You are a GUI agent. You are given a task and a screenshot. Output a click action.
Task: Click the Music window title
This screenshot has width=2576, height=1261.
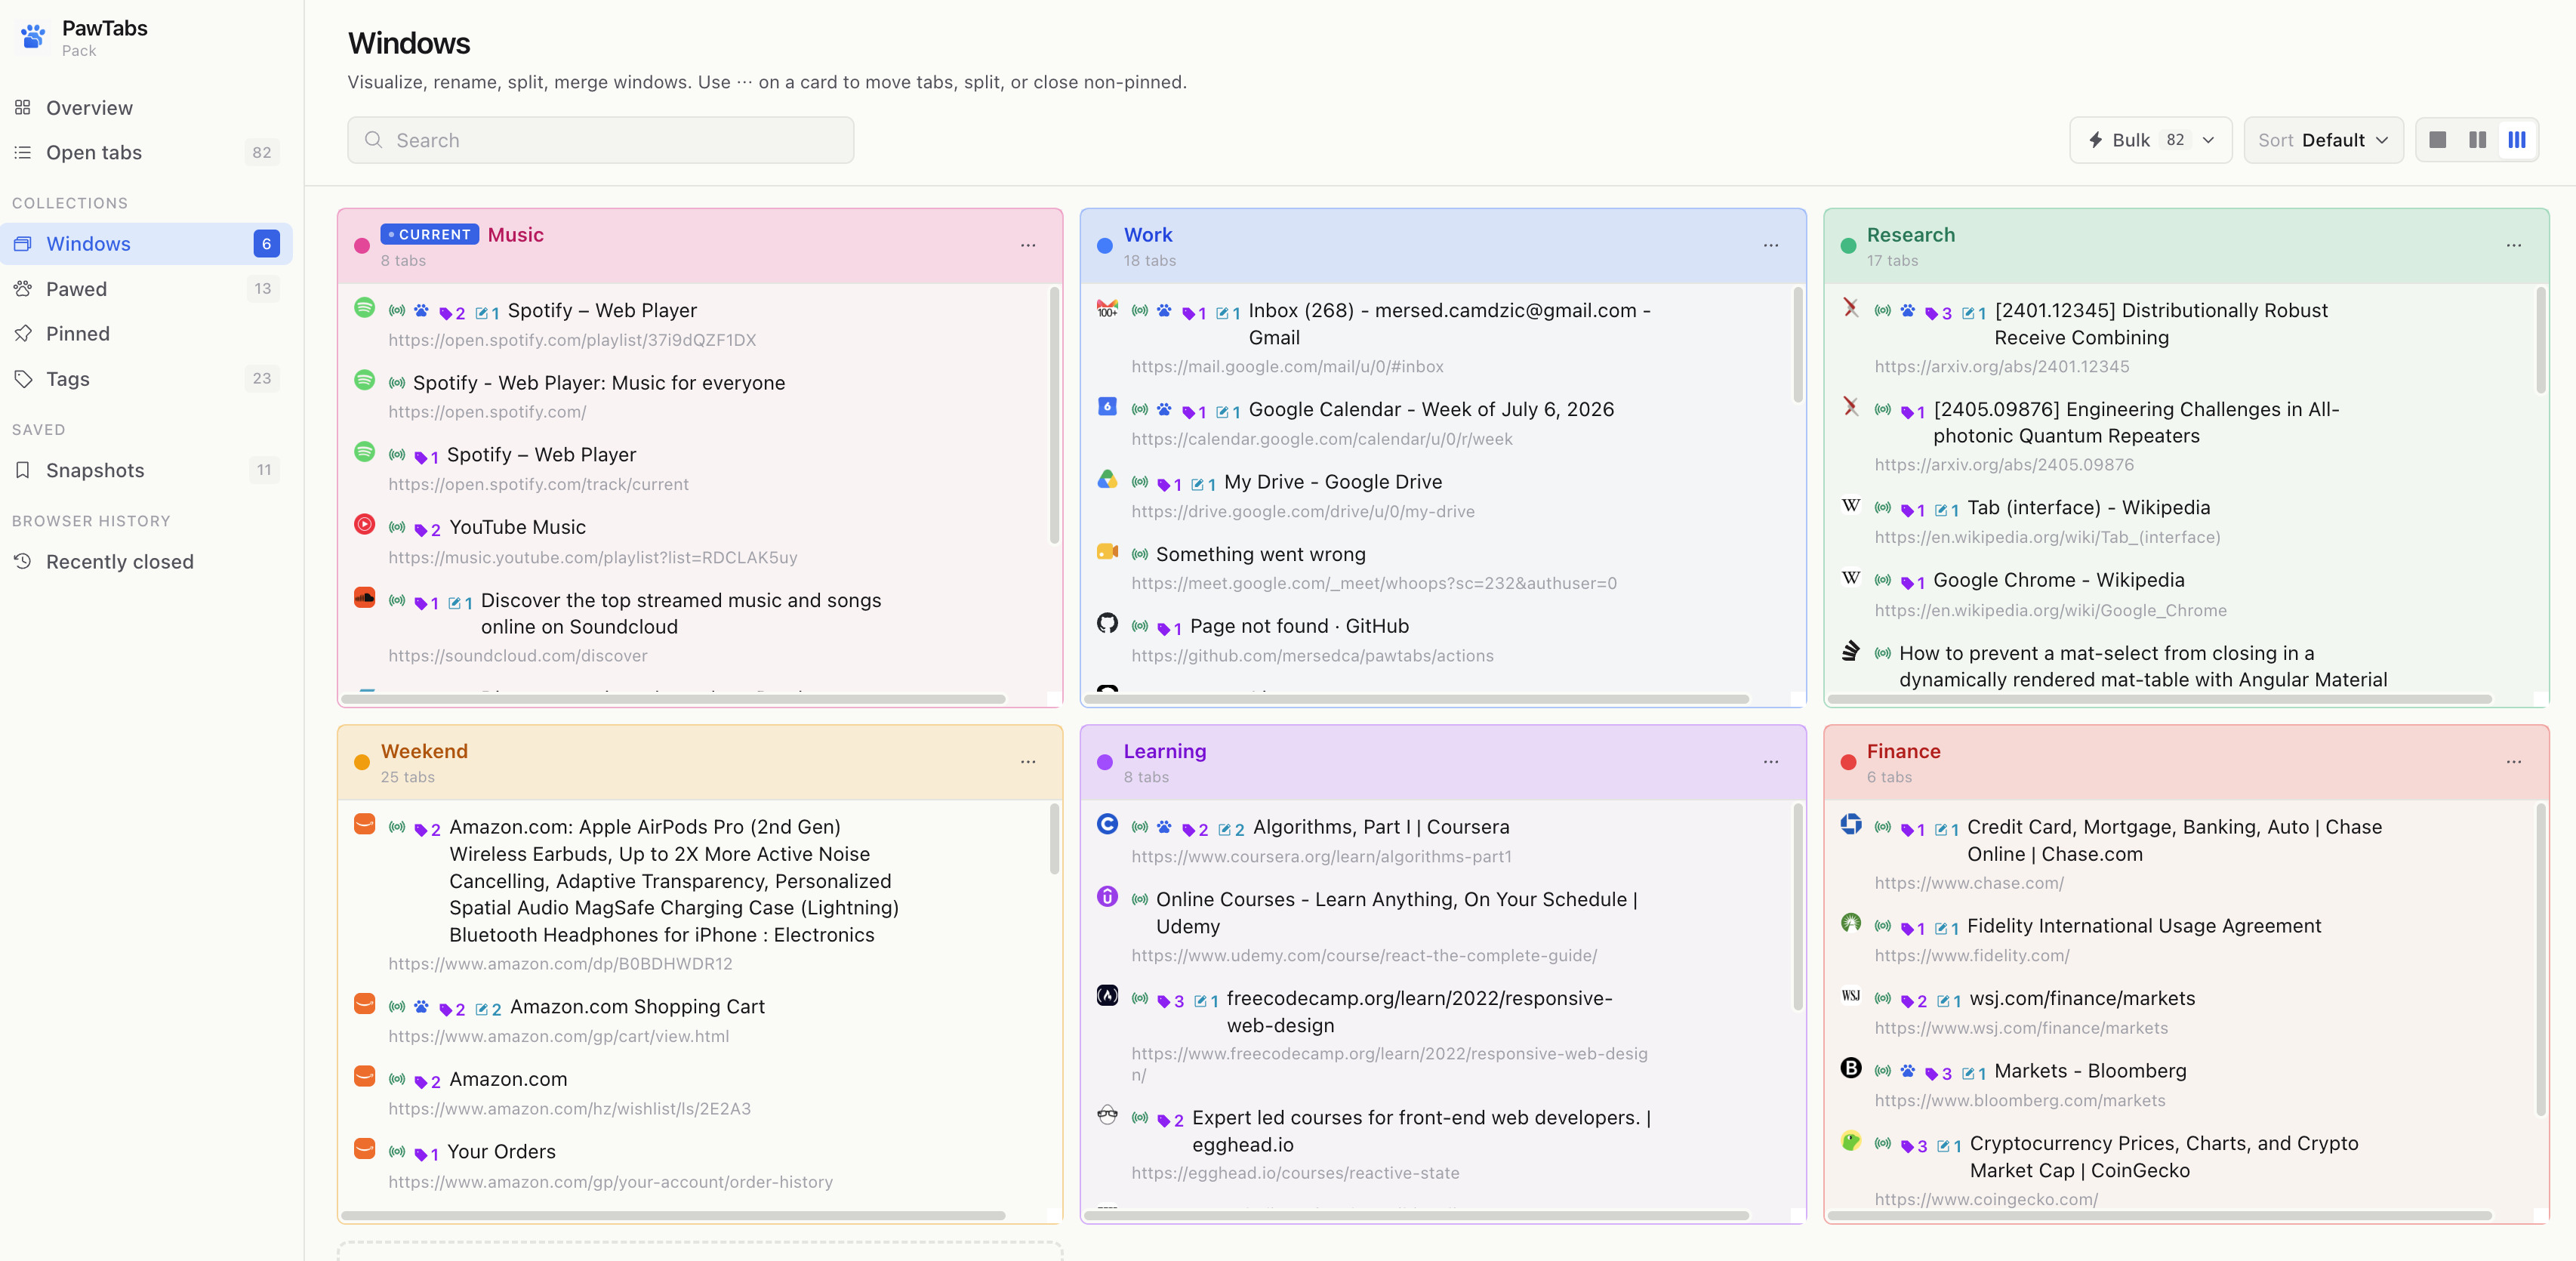[x=516, y=234]
